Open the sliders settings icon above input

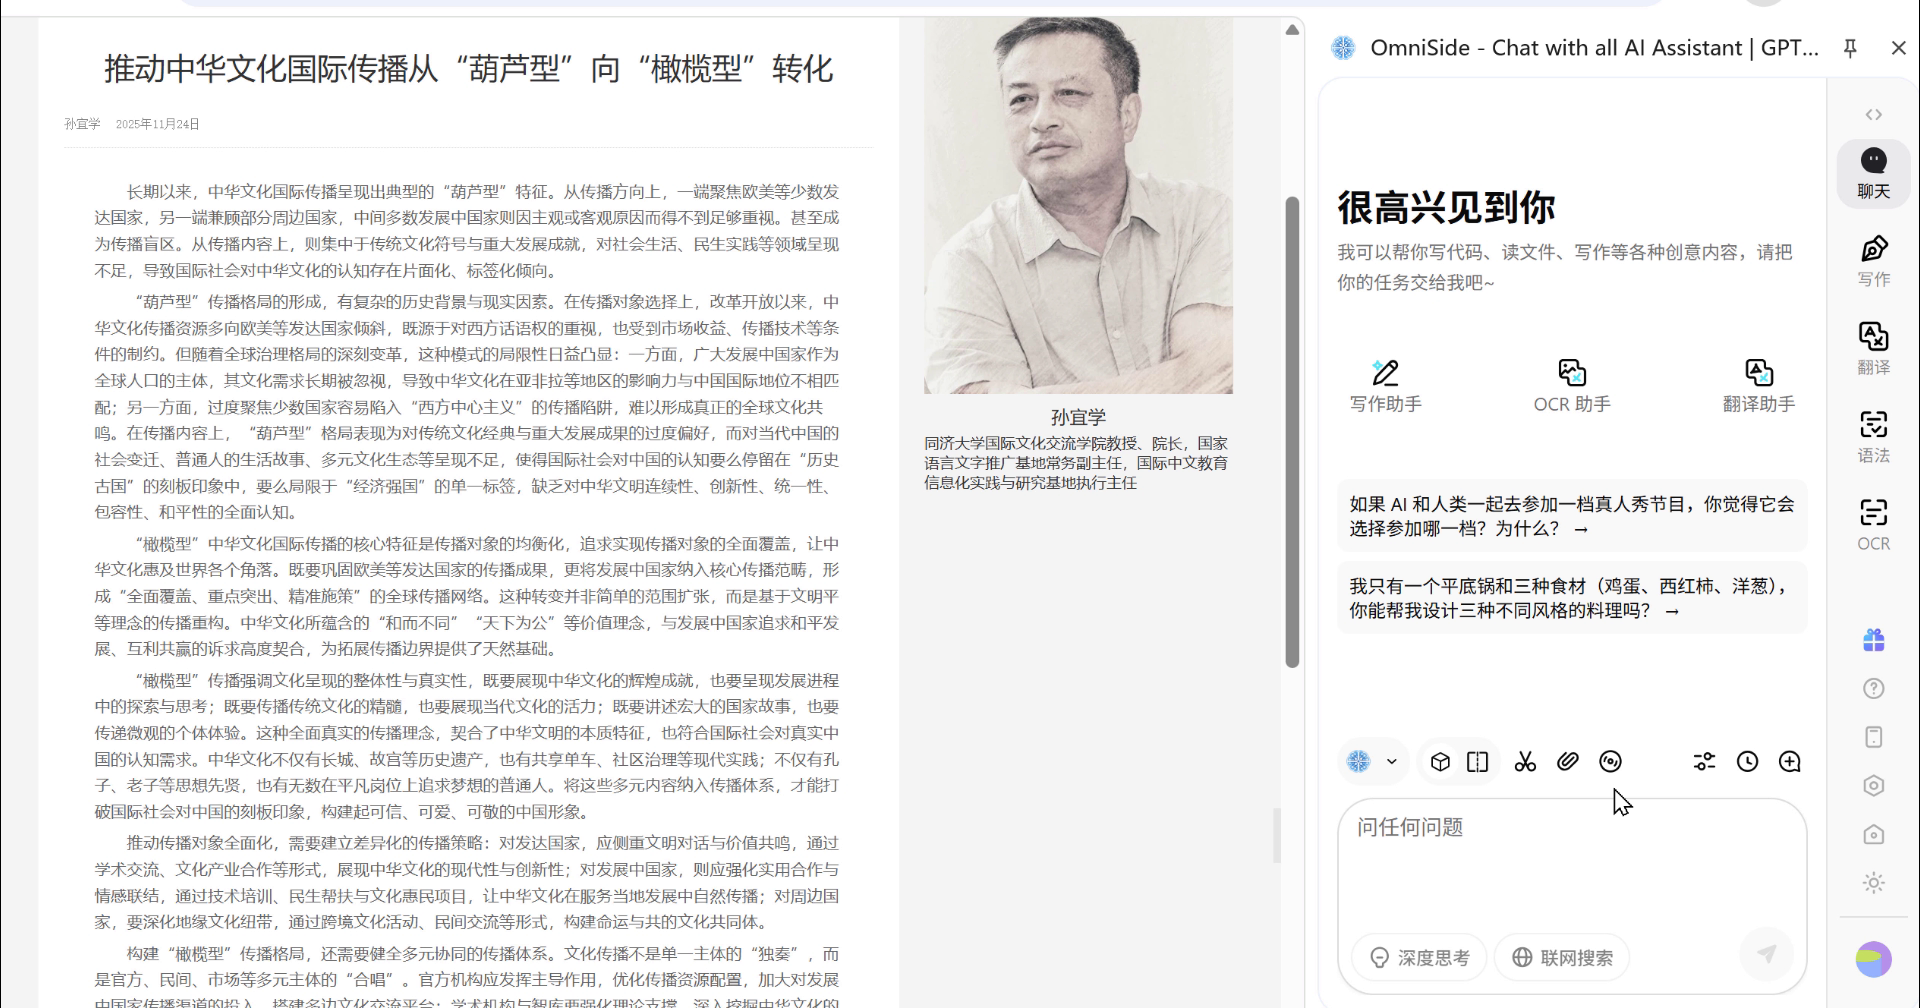[x=1704, y=762]
